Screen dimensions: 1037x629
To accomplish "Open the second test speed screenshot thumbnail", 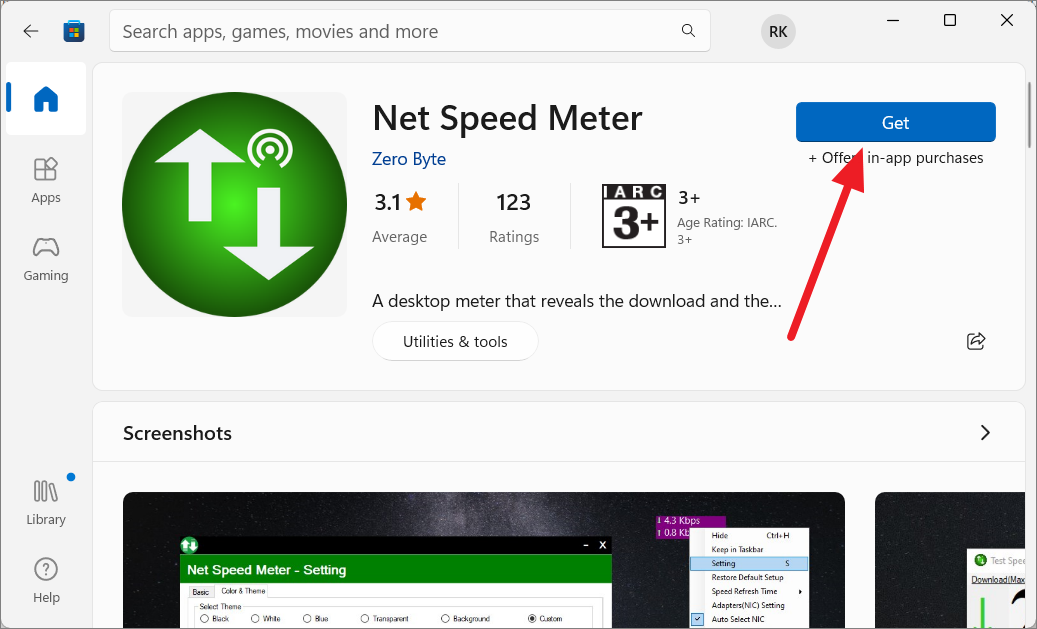I will point(950,560).
